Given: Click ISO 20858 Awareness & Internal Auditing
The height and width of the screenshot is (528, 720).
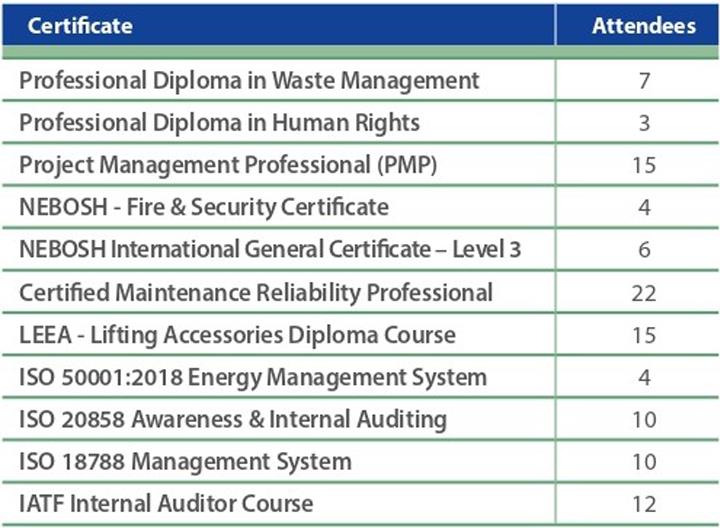Looking at the screenshot, I should pyautogui.click(x=233, y=420).
